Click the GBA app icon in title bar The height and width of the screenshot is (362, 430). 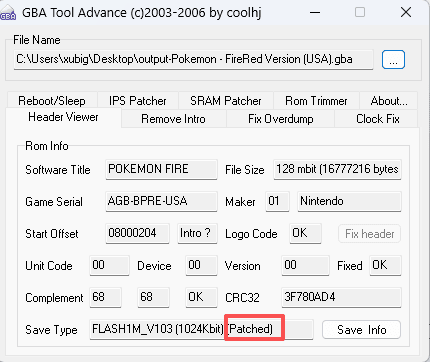click(8, 13)
